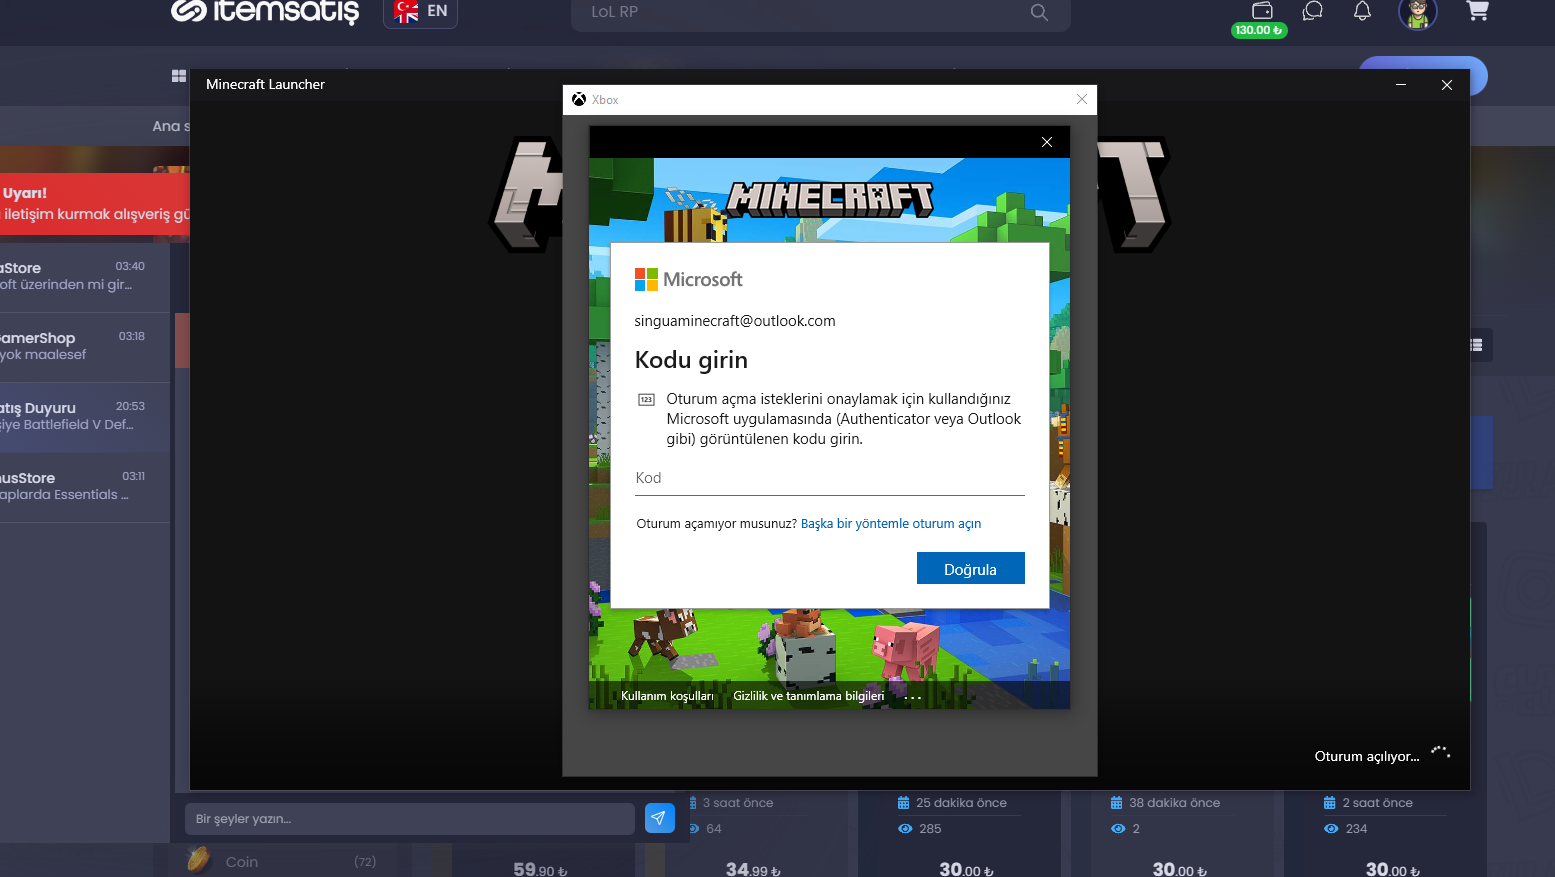
Task: Click the singuaminecraft@outlook.com account text
Action: click(735, 321)
